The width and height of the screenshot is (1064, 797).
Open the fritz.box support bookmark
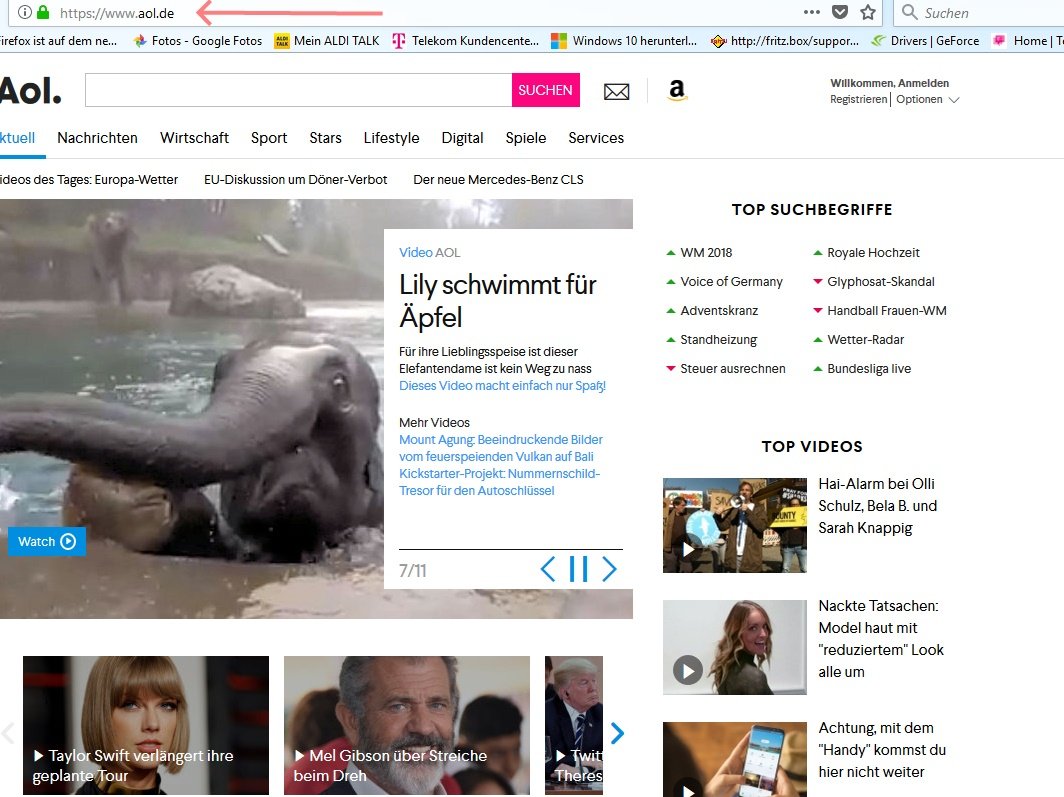(x=784, y=41)
